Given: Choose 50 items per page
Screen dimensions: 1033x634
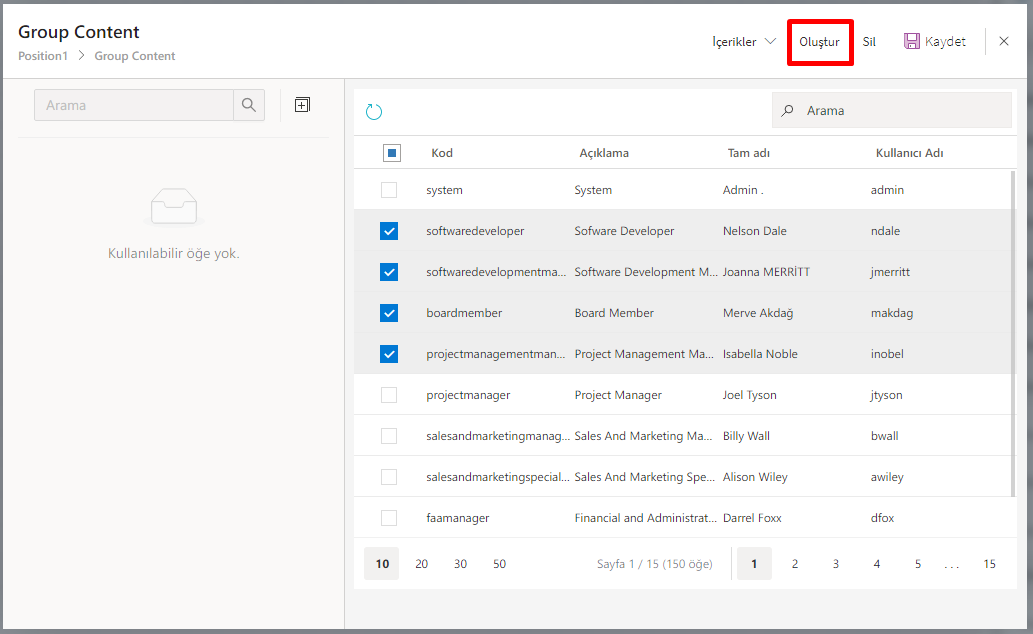Looking at the screenshot, I should click(499, 564).
